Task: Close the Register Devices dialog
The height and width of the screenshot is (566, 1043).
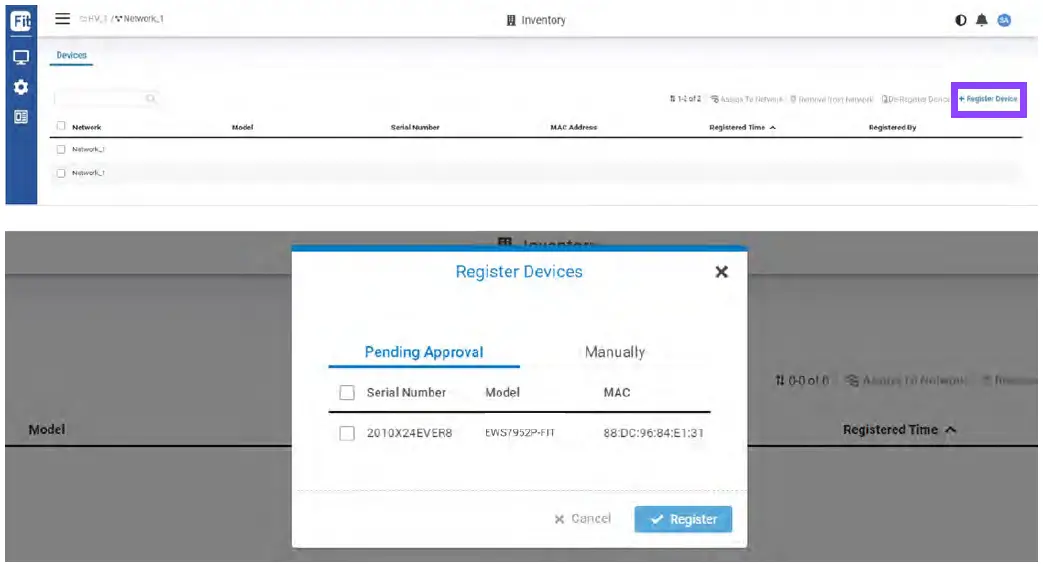Action: click(722, 272)
